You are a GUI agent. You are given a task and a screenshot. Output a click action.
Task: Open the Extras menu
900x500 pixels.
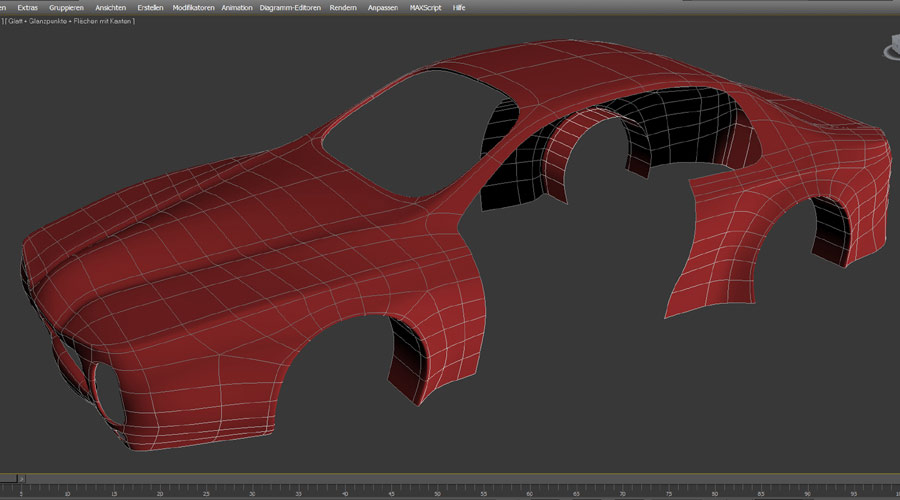[27, 7]
